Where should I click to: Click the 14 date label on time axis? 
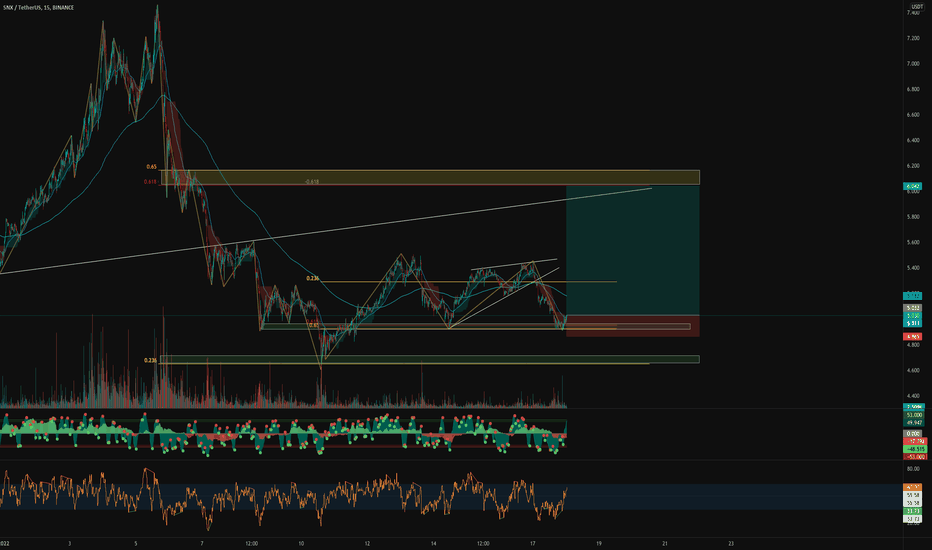click(433, 543)
